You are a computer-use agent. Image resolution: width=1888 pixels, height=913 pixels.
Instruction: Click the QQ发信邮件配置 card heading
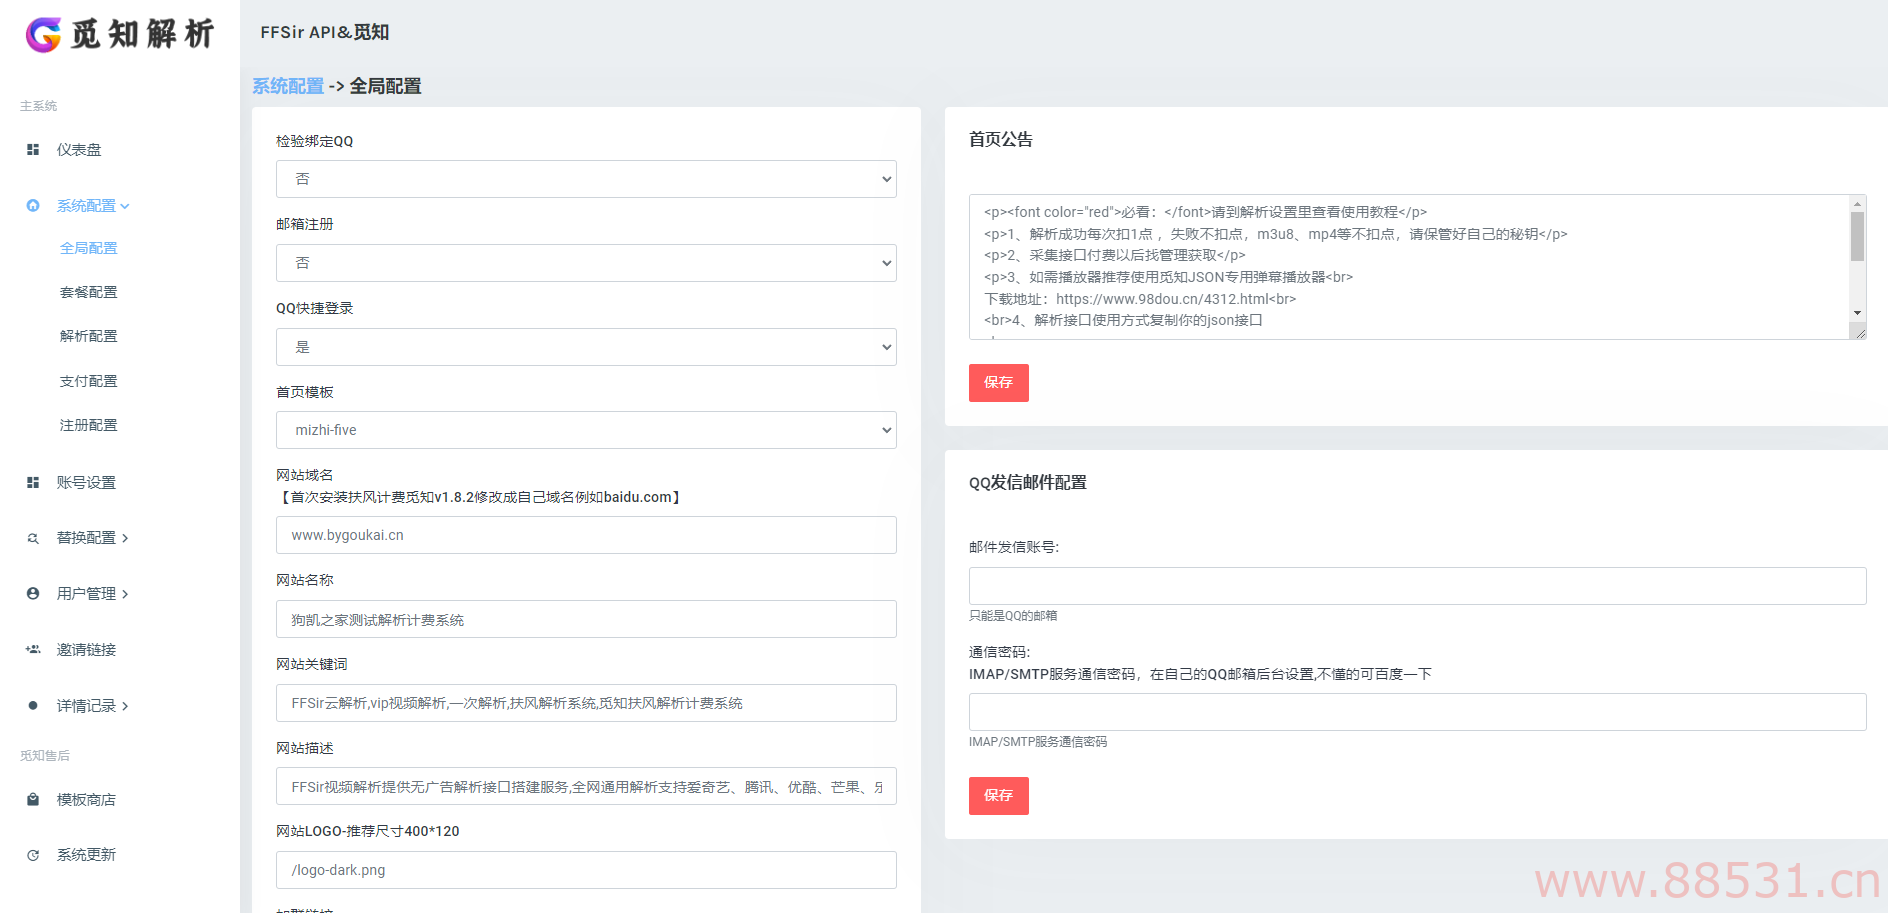point(1028,482)
